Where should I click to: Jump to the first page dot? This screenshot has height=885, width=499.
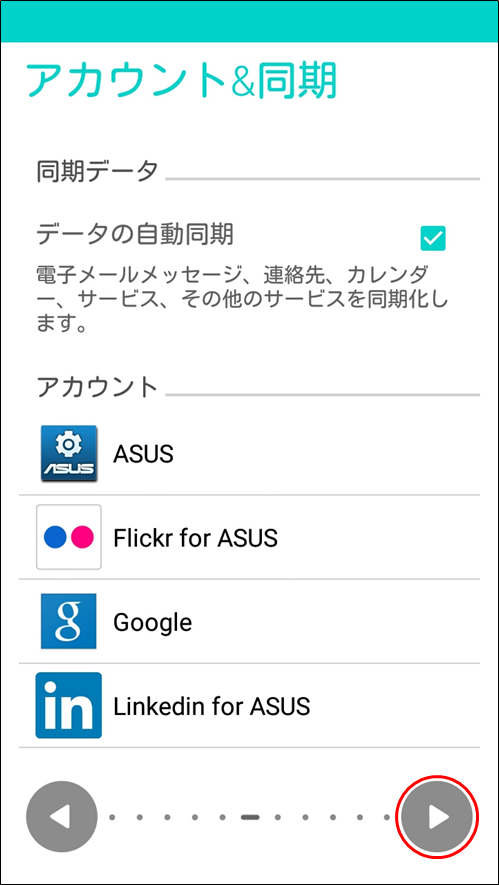[x=112, y=817]
